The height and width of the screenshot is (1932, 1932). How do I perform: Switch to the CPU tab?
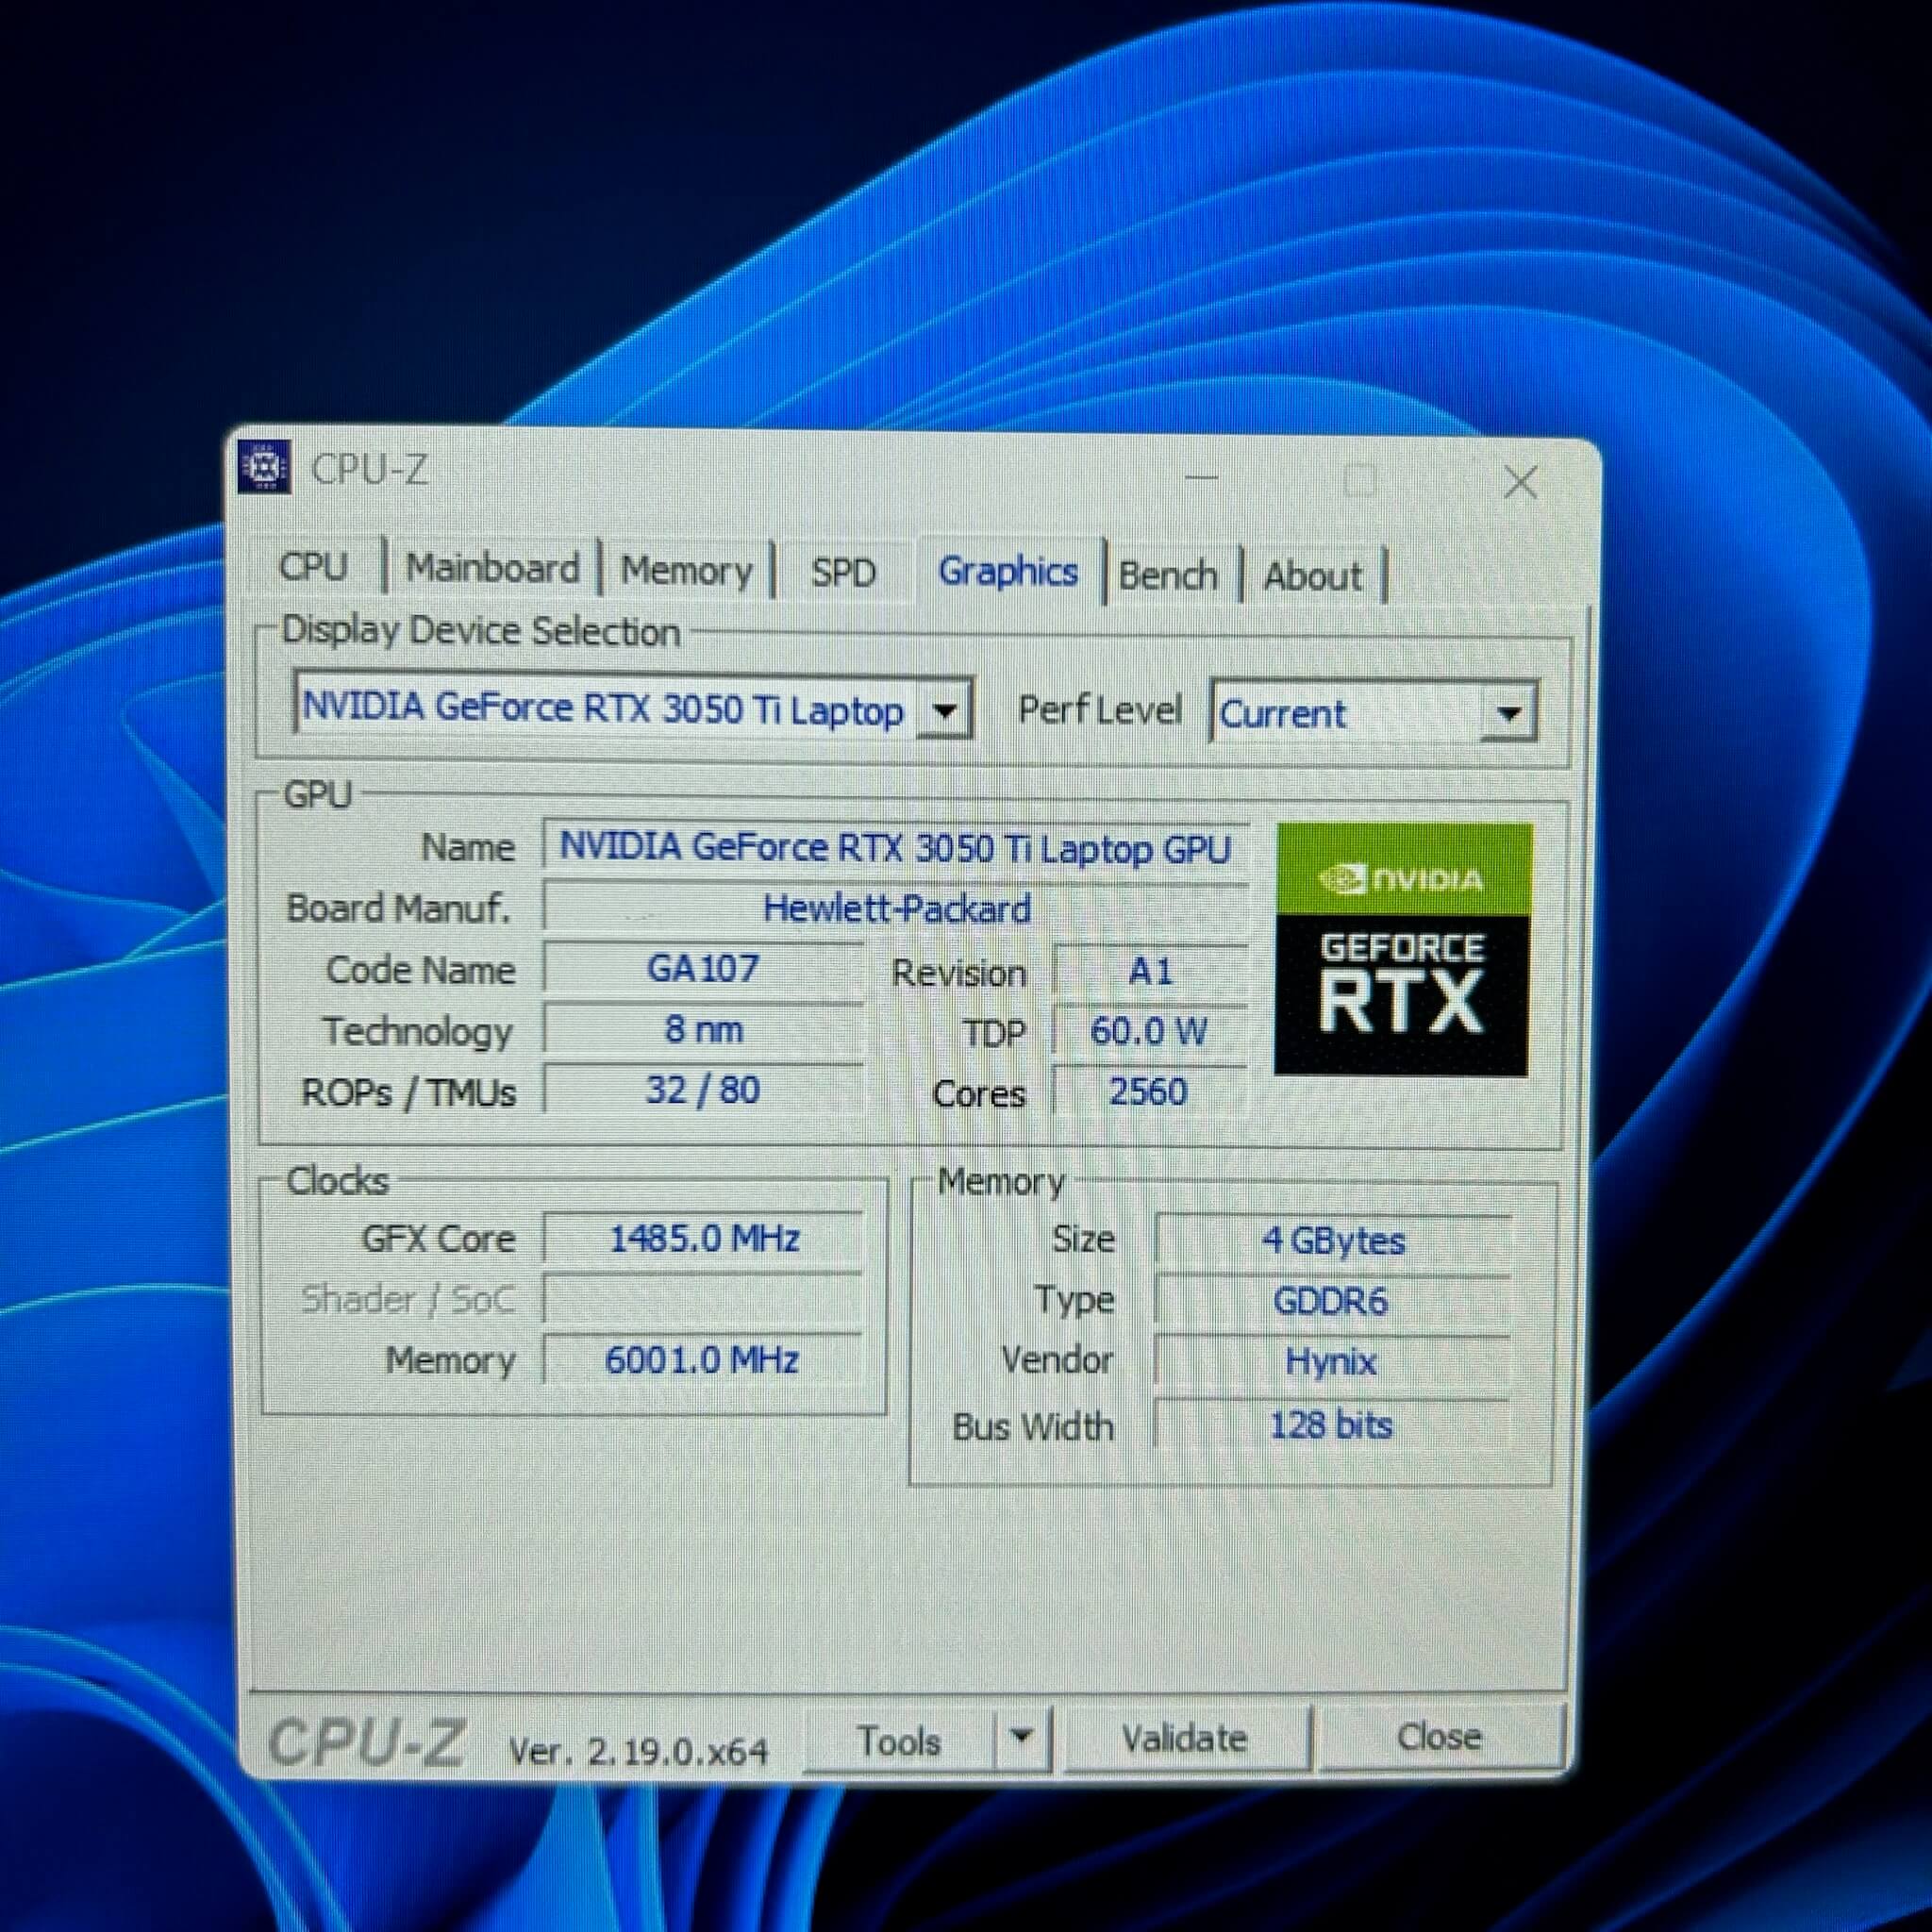313,566
